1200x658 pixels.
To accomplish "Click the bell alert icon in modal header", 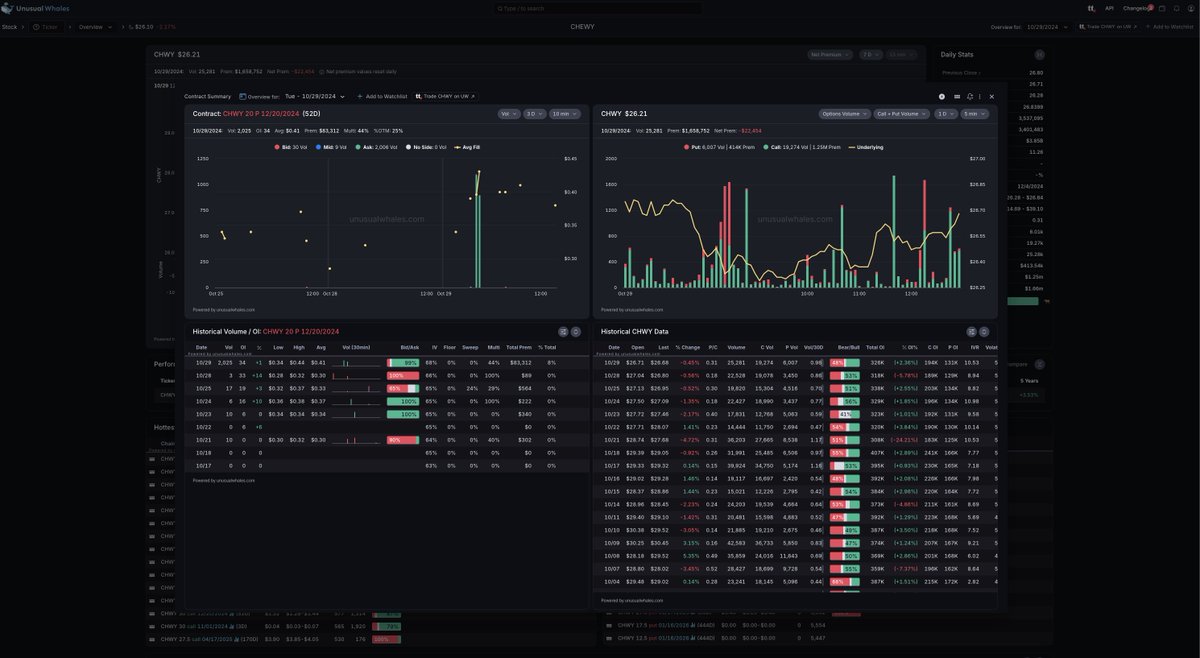I will point(969,96).
